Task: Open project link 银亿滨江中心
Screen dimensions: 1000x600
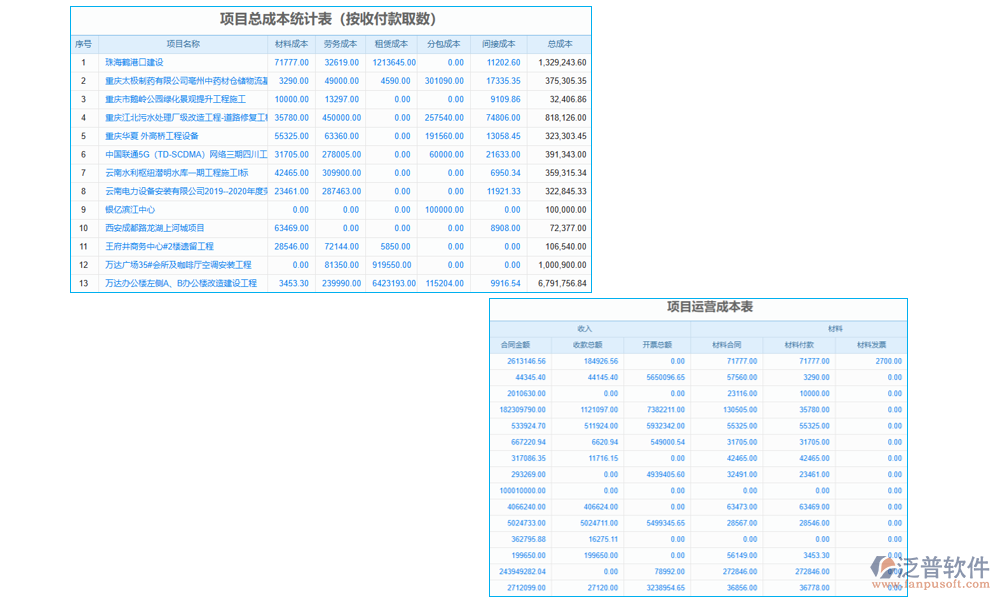Action: (x=130, y=210)
